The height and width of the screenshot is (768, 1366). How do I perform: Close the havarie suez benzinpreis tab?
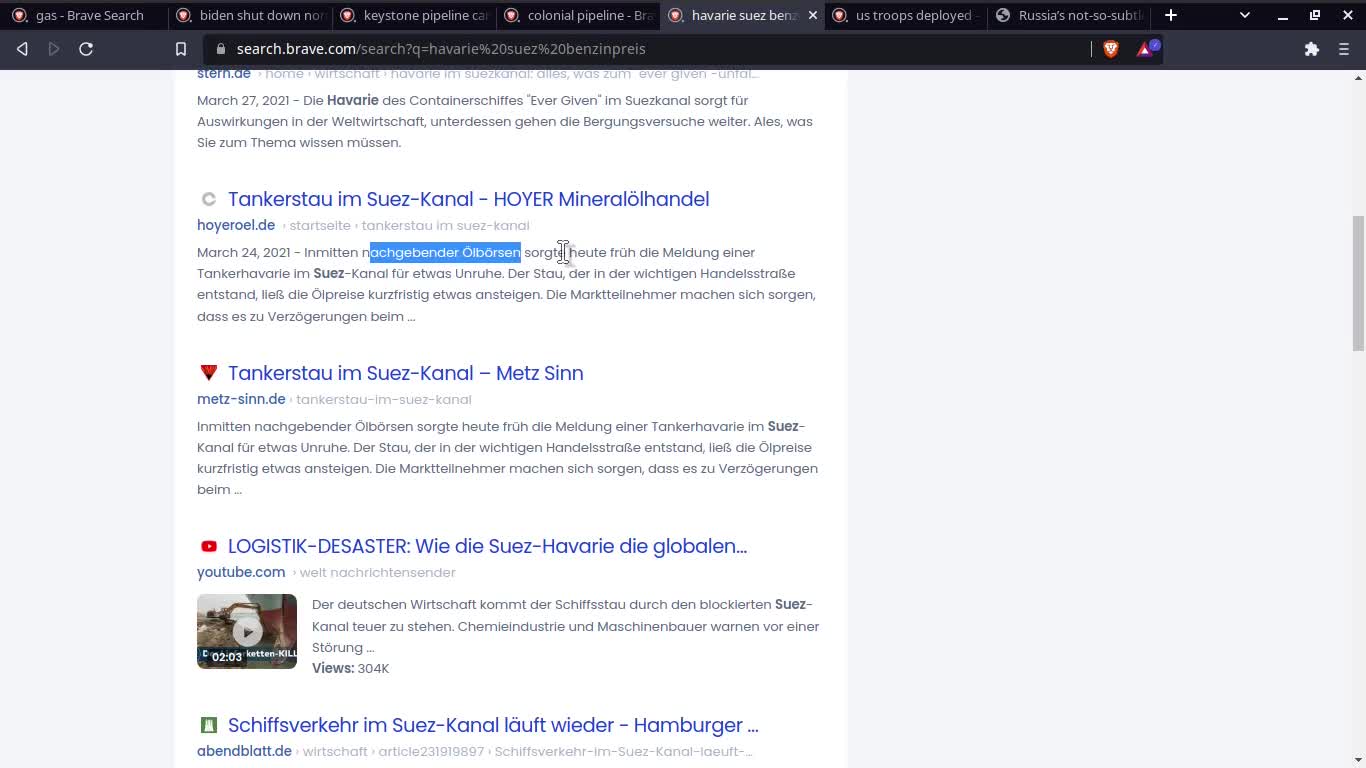click(812, 15)
